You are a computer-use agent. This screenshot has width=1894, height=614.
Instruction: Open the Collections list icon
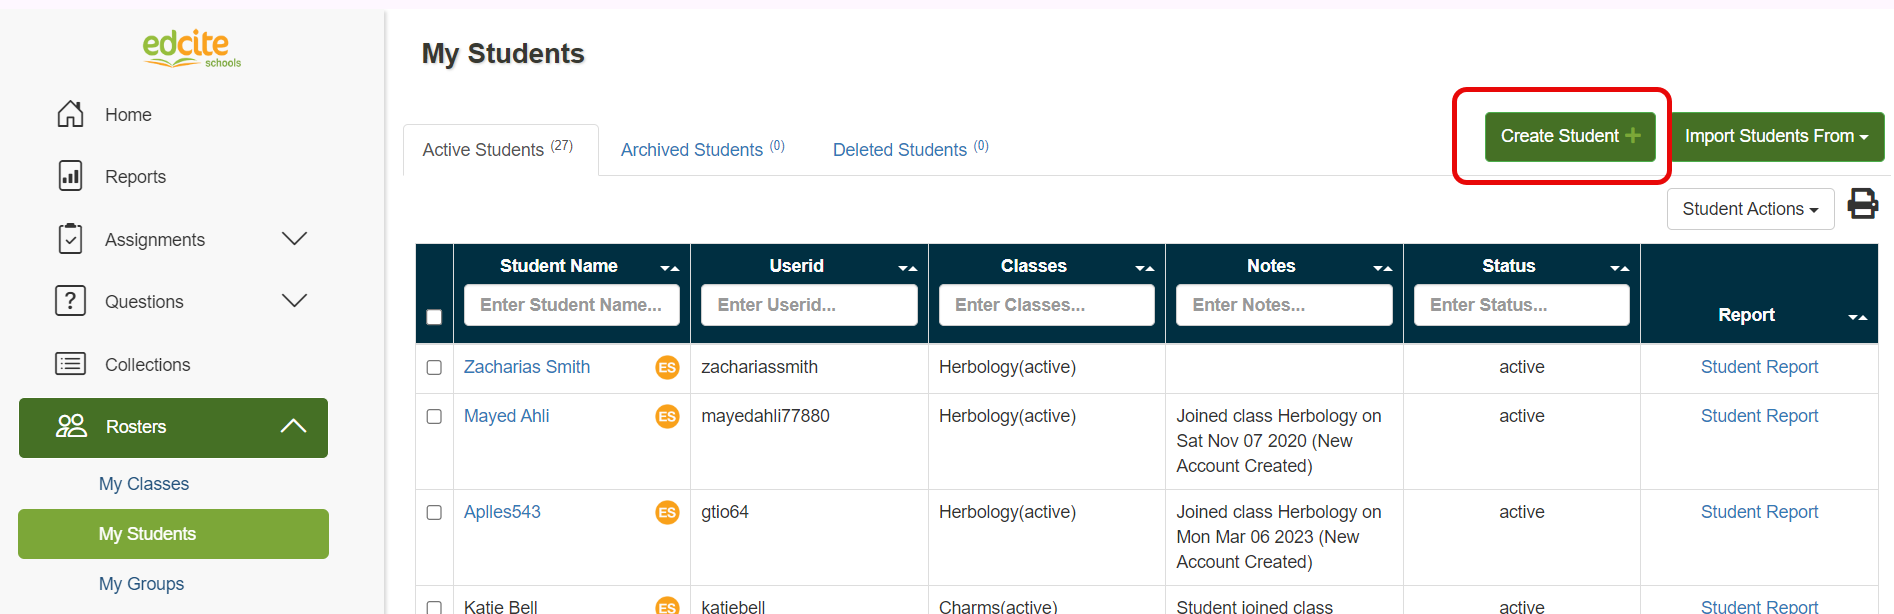tap(70, 364)
